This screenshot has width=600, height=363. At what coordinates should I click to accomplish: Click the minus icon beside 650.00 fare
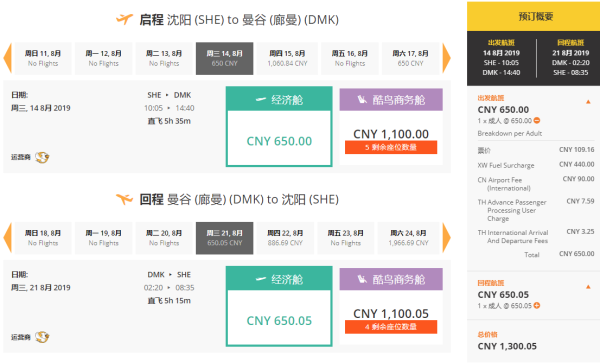pyautogui.click(x=537, y=120)
